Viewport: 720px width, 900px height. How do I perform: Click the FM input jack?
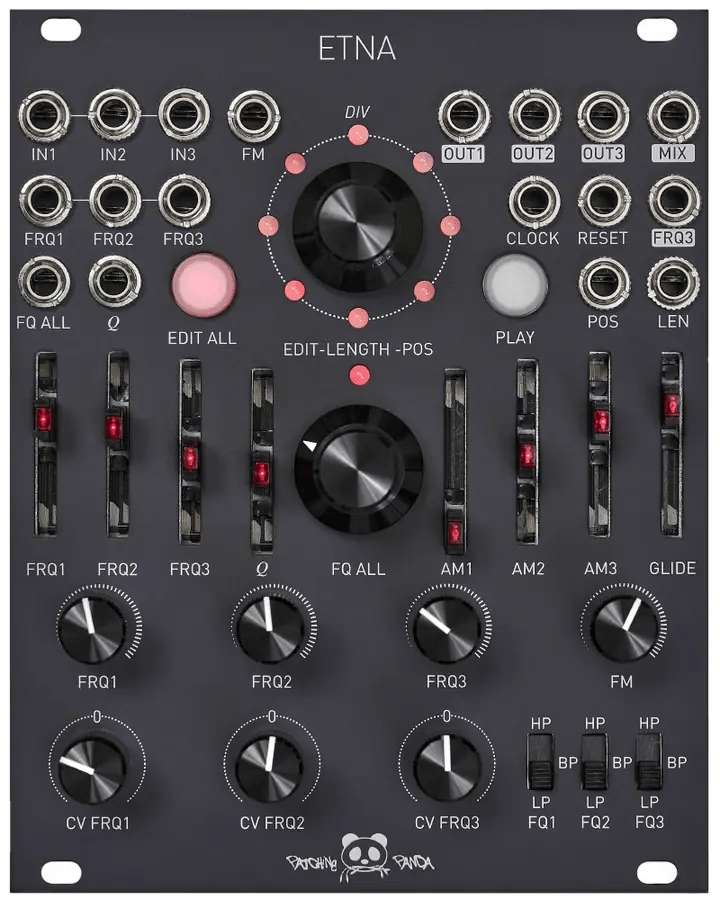pos(254,115)
